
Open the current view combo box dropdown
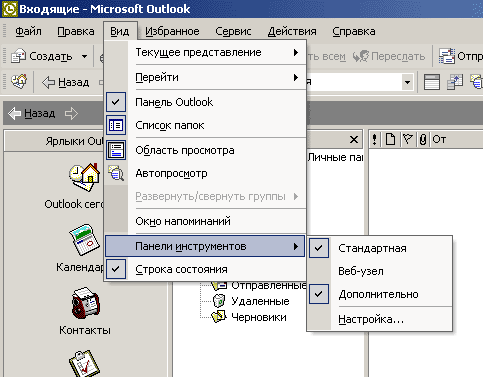pos(407,82)
